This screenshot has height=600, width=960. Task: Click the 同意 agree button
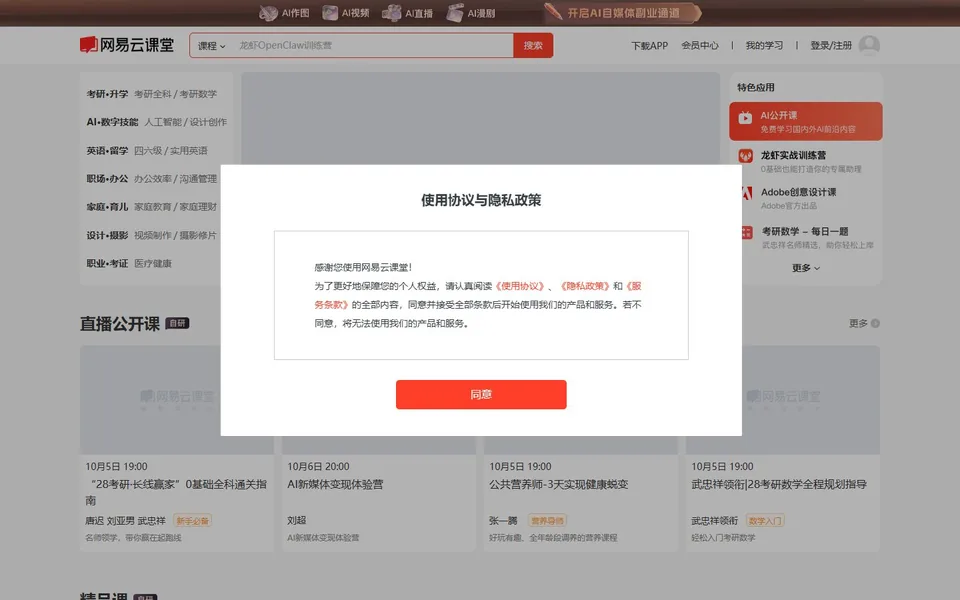pos(481,394)
